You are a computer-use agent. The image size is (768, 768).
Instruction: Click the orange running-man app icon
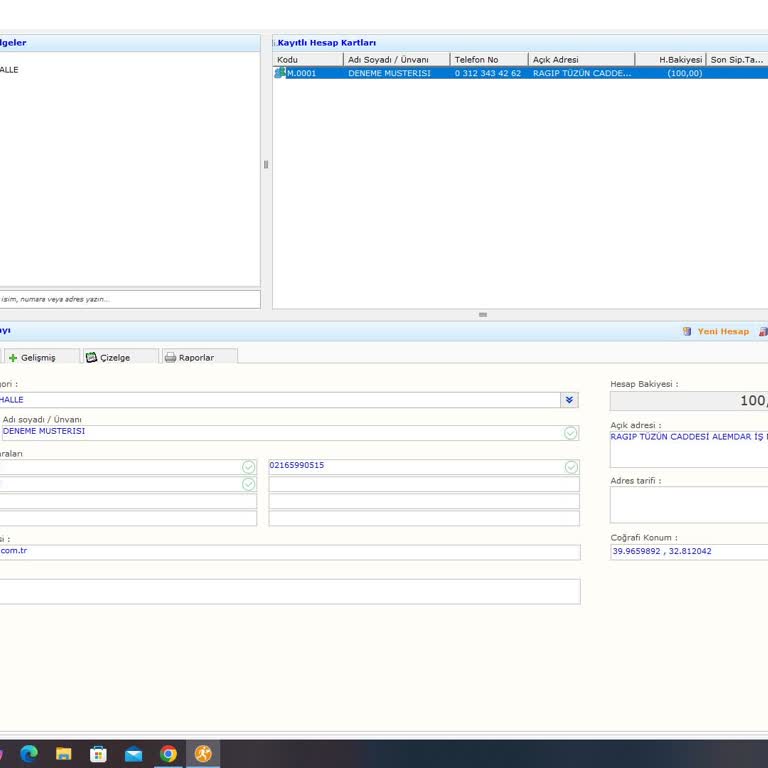[203, 754]
